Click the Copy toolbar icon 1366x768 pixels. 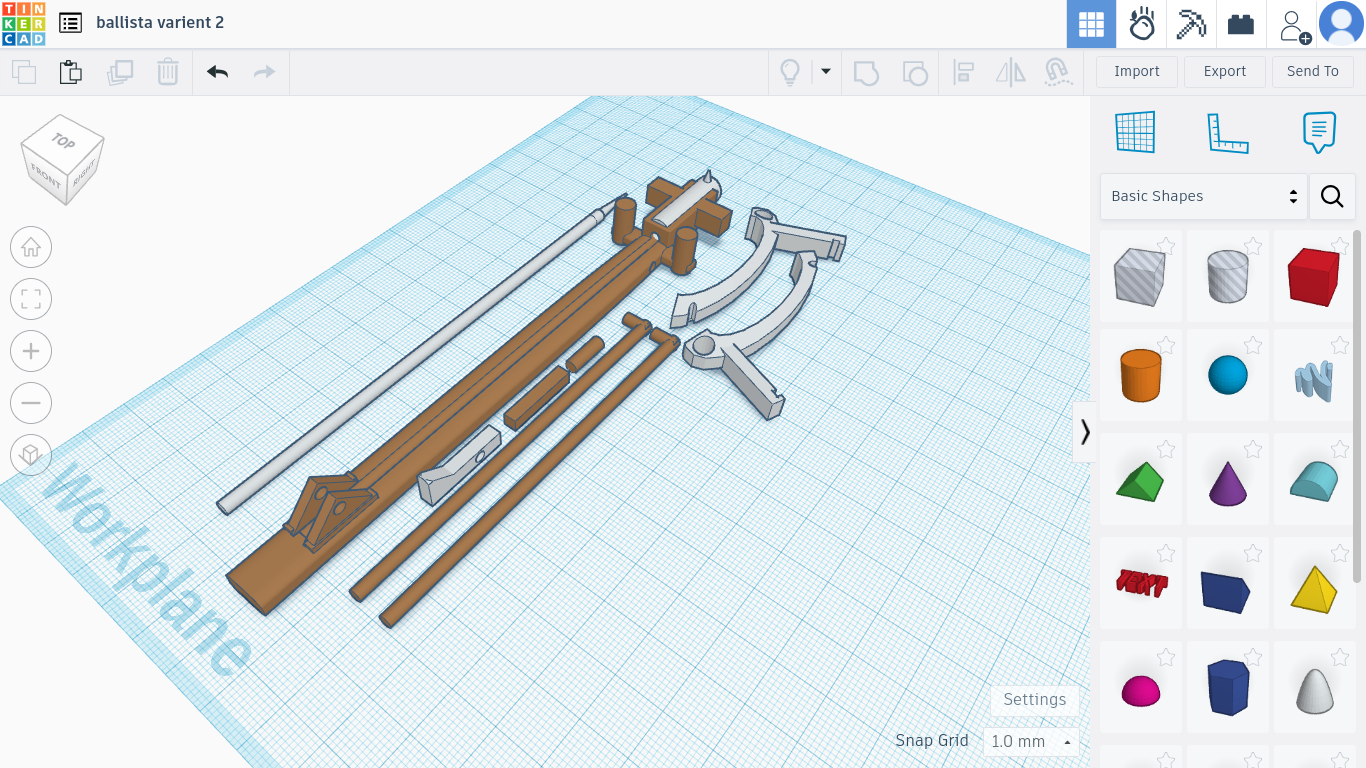pos(23,72)
